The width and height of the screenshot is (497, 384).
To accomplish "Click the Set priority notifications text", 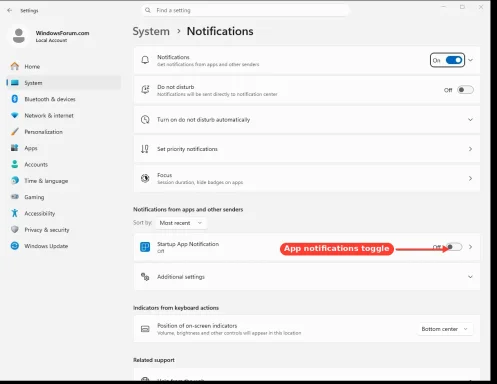I will 187,149.
